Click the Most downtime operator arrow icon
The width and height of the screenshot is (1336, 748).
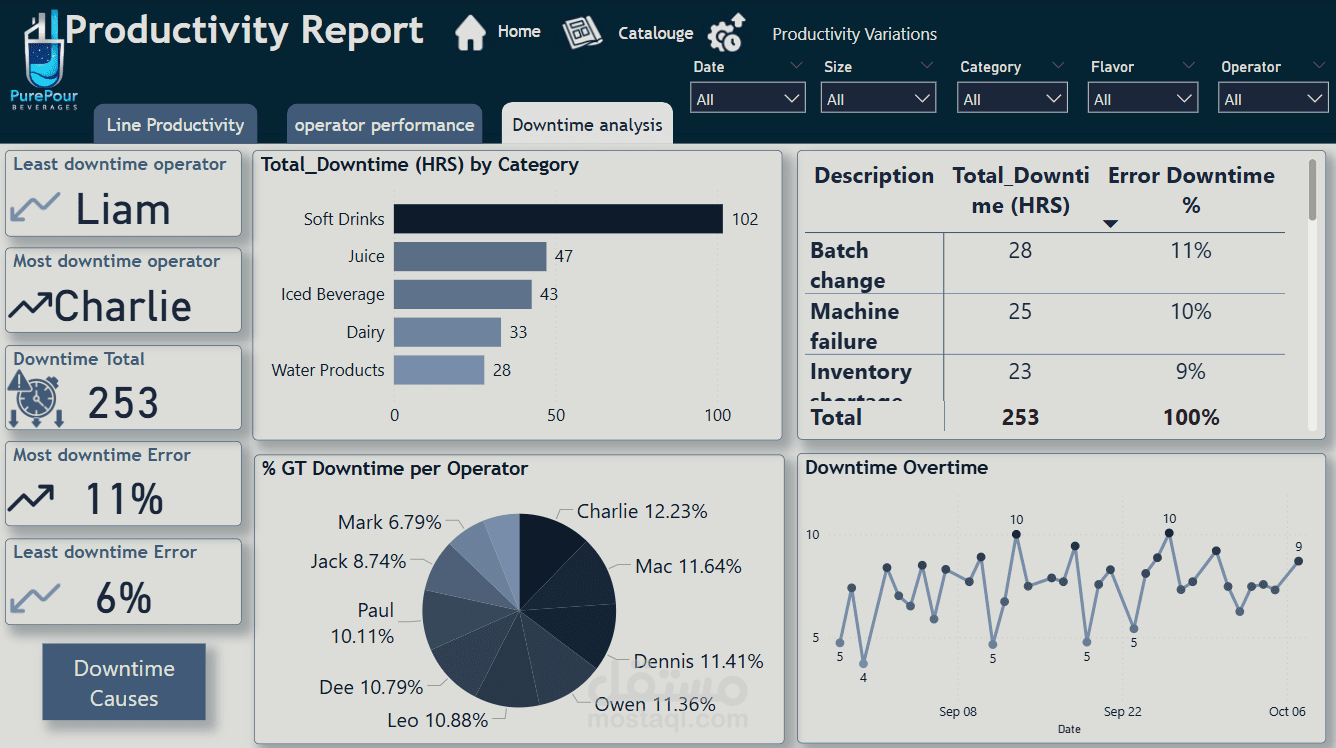click(30, 306)
